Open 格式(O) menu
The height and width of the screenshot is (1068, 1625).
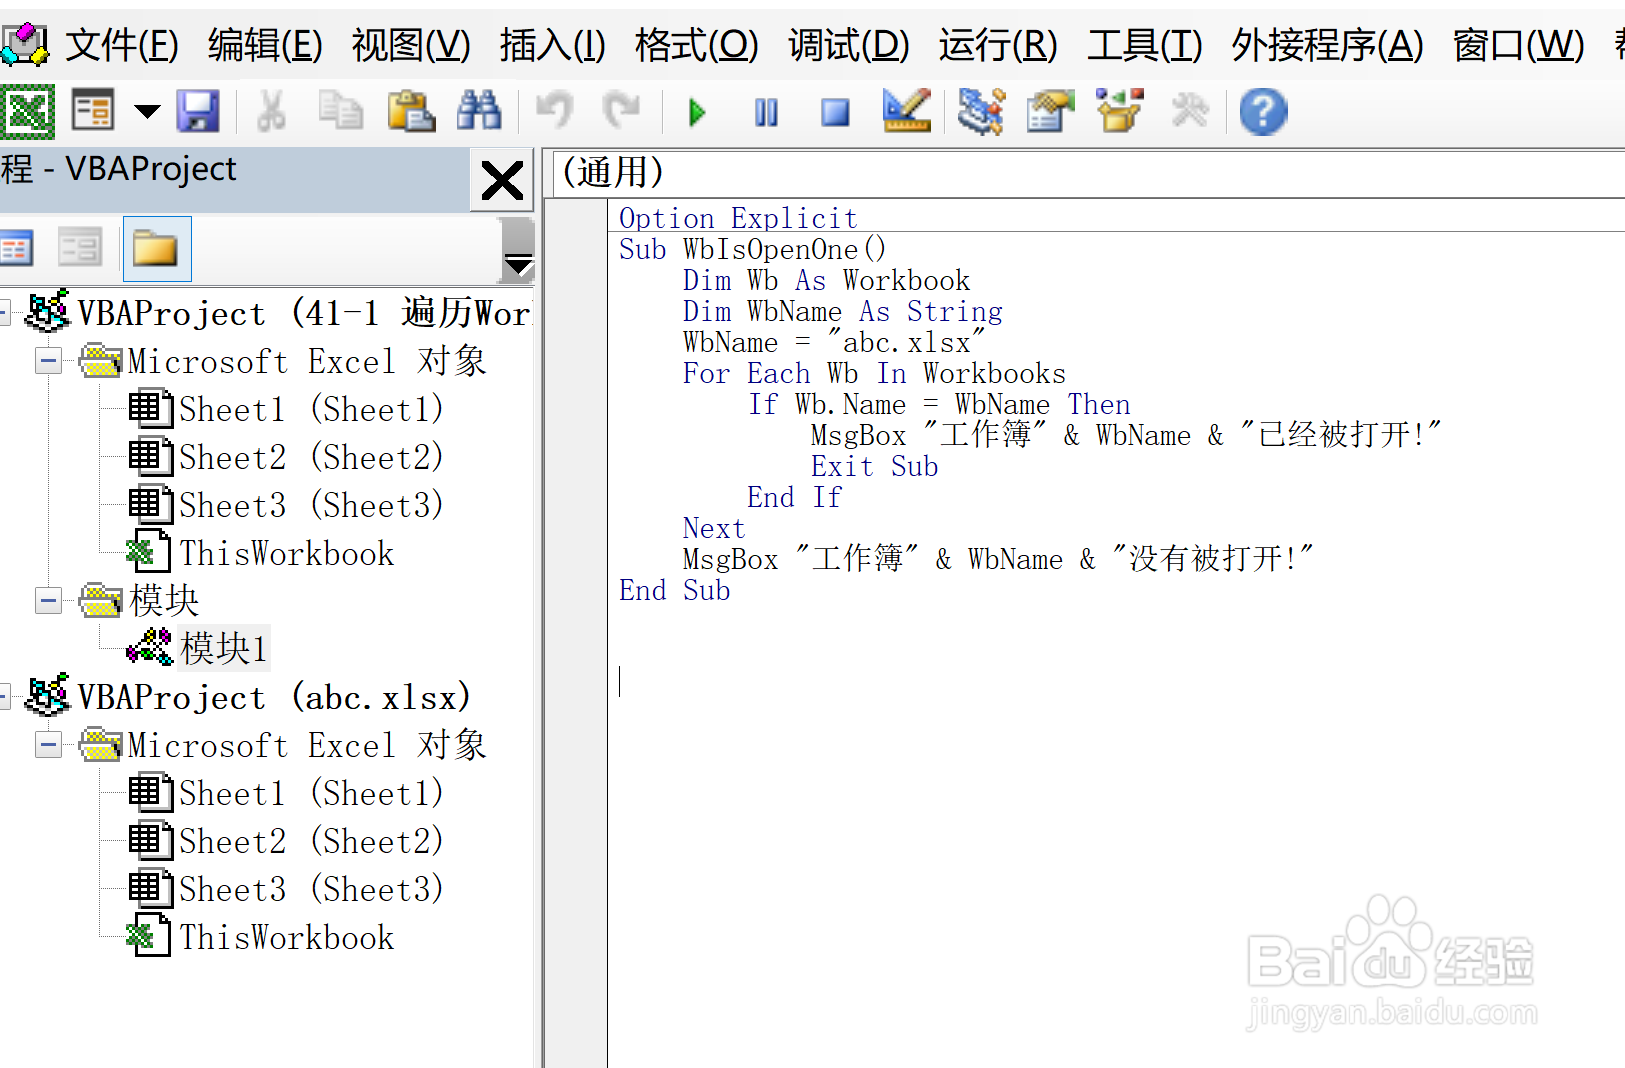[x=696, y=45]
